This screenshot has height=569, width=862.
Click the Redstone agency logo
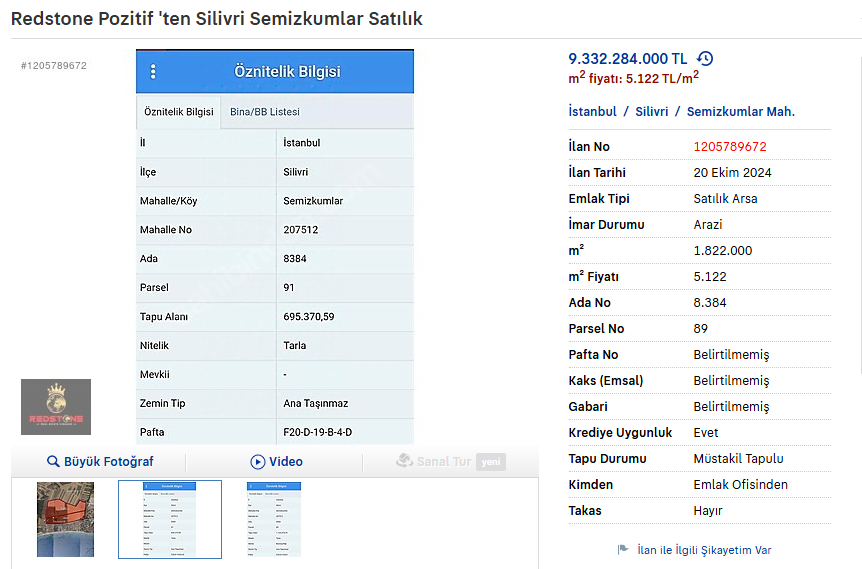56,407
